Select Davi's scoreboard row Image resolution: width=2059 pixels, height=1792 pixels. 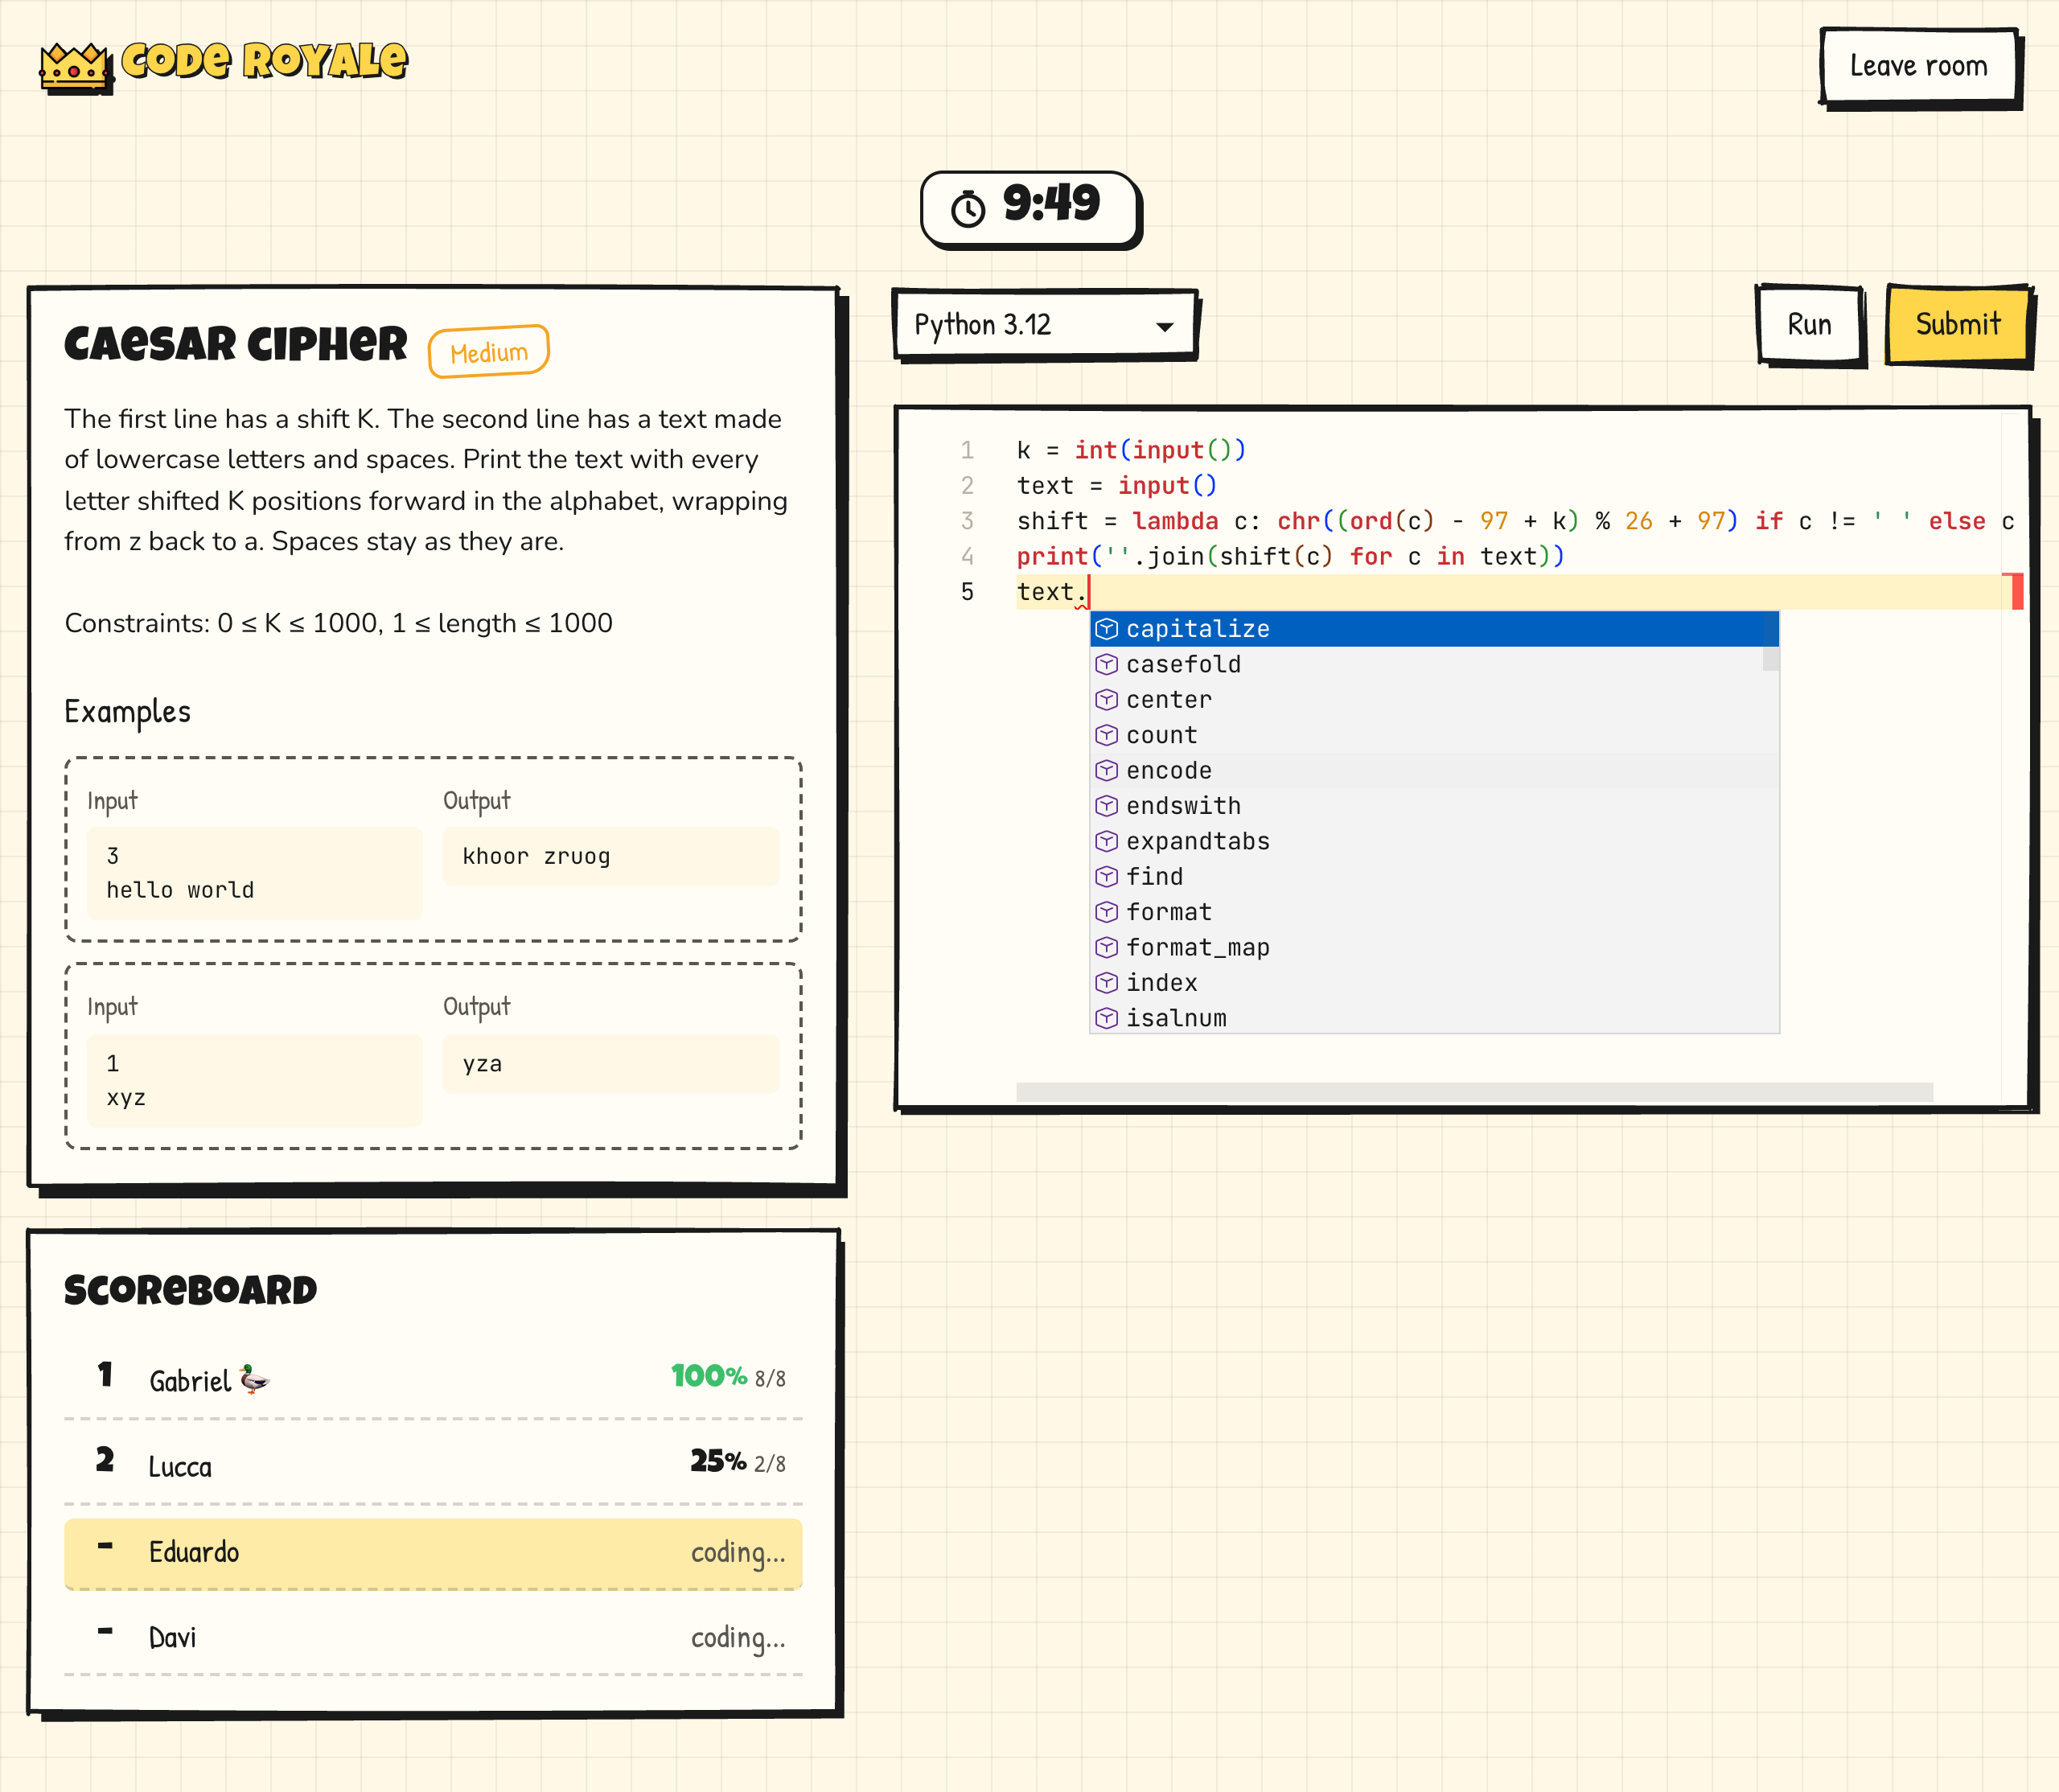pos(433,1638)
